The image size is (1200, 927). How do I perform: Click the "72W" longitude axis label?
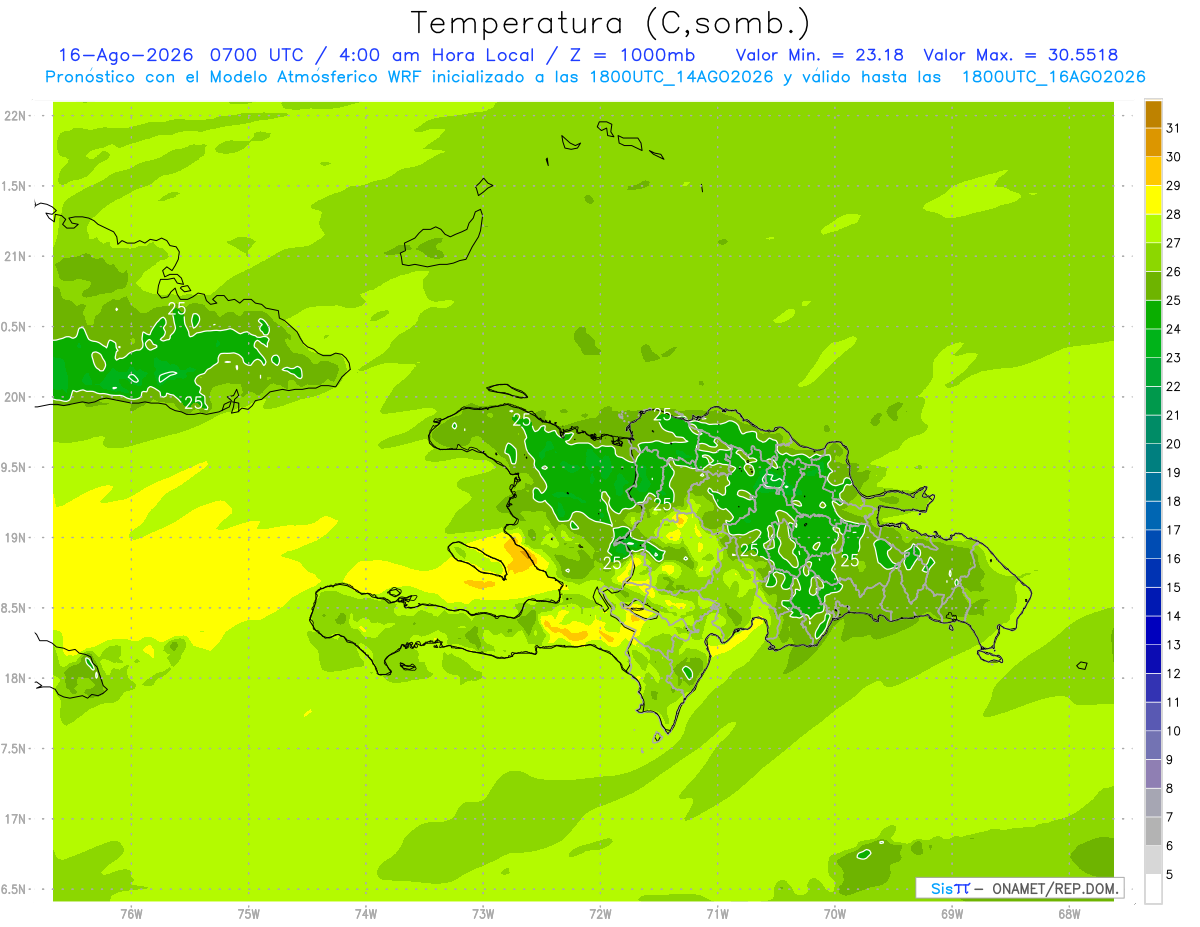pyautogui.click(x=600, y=914)
